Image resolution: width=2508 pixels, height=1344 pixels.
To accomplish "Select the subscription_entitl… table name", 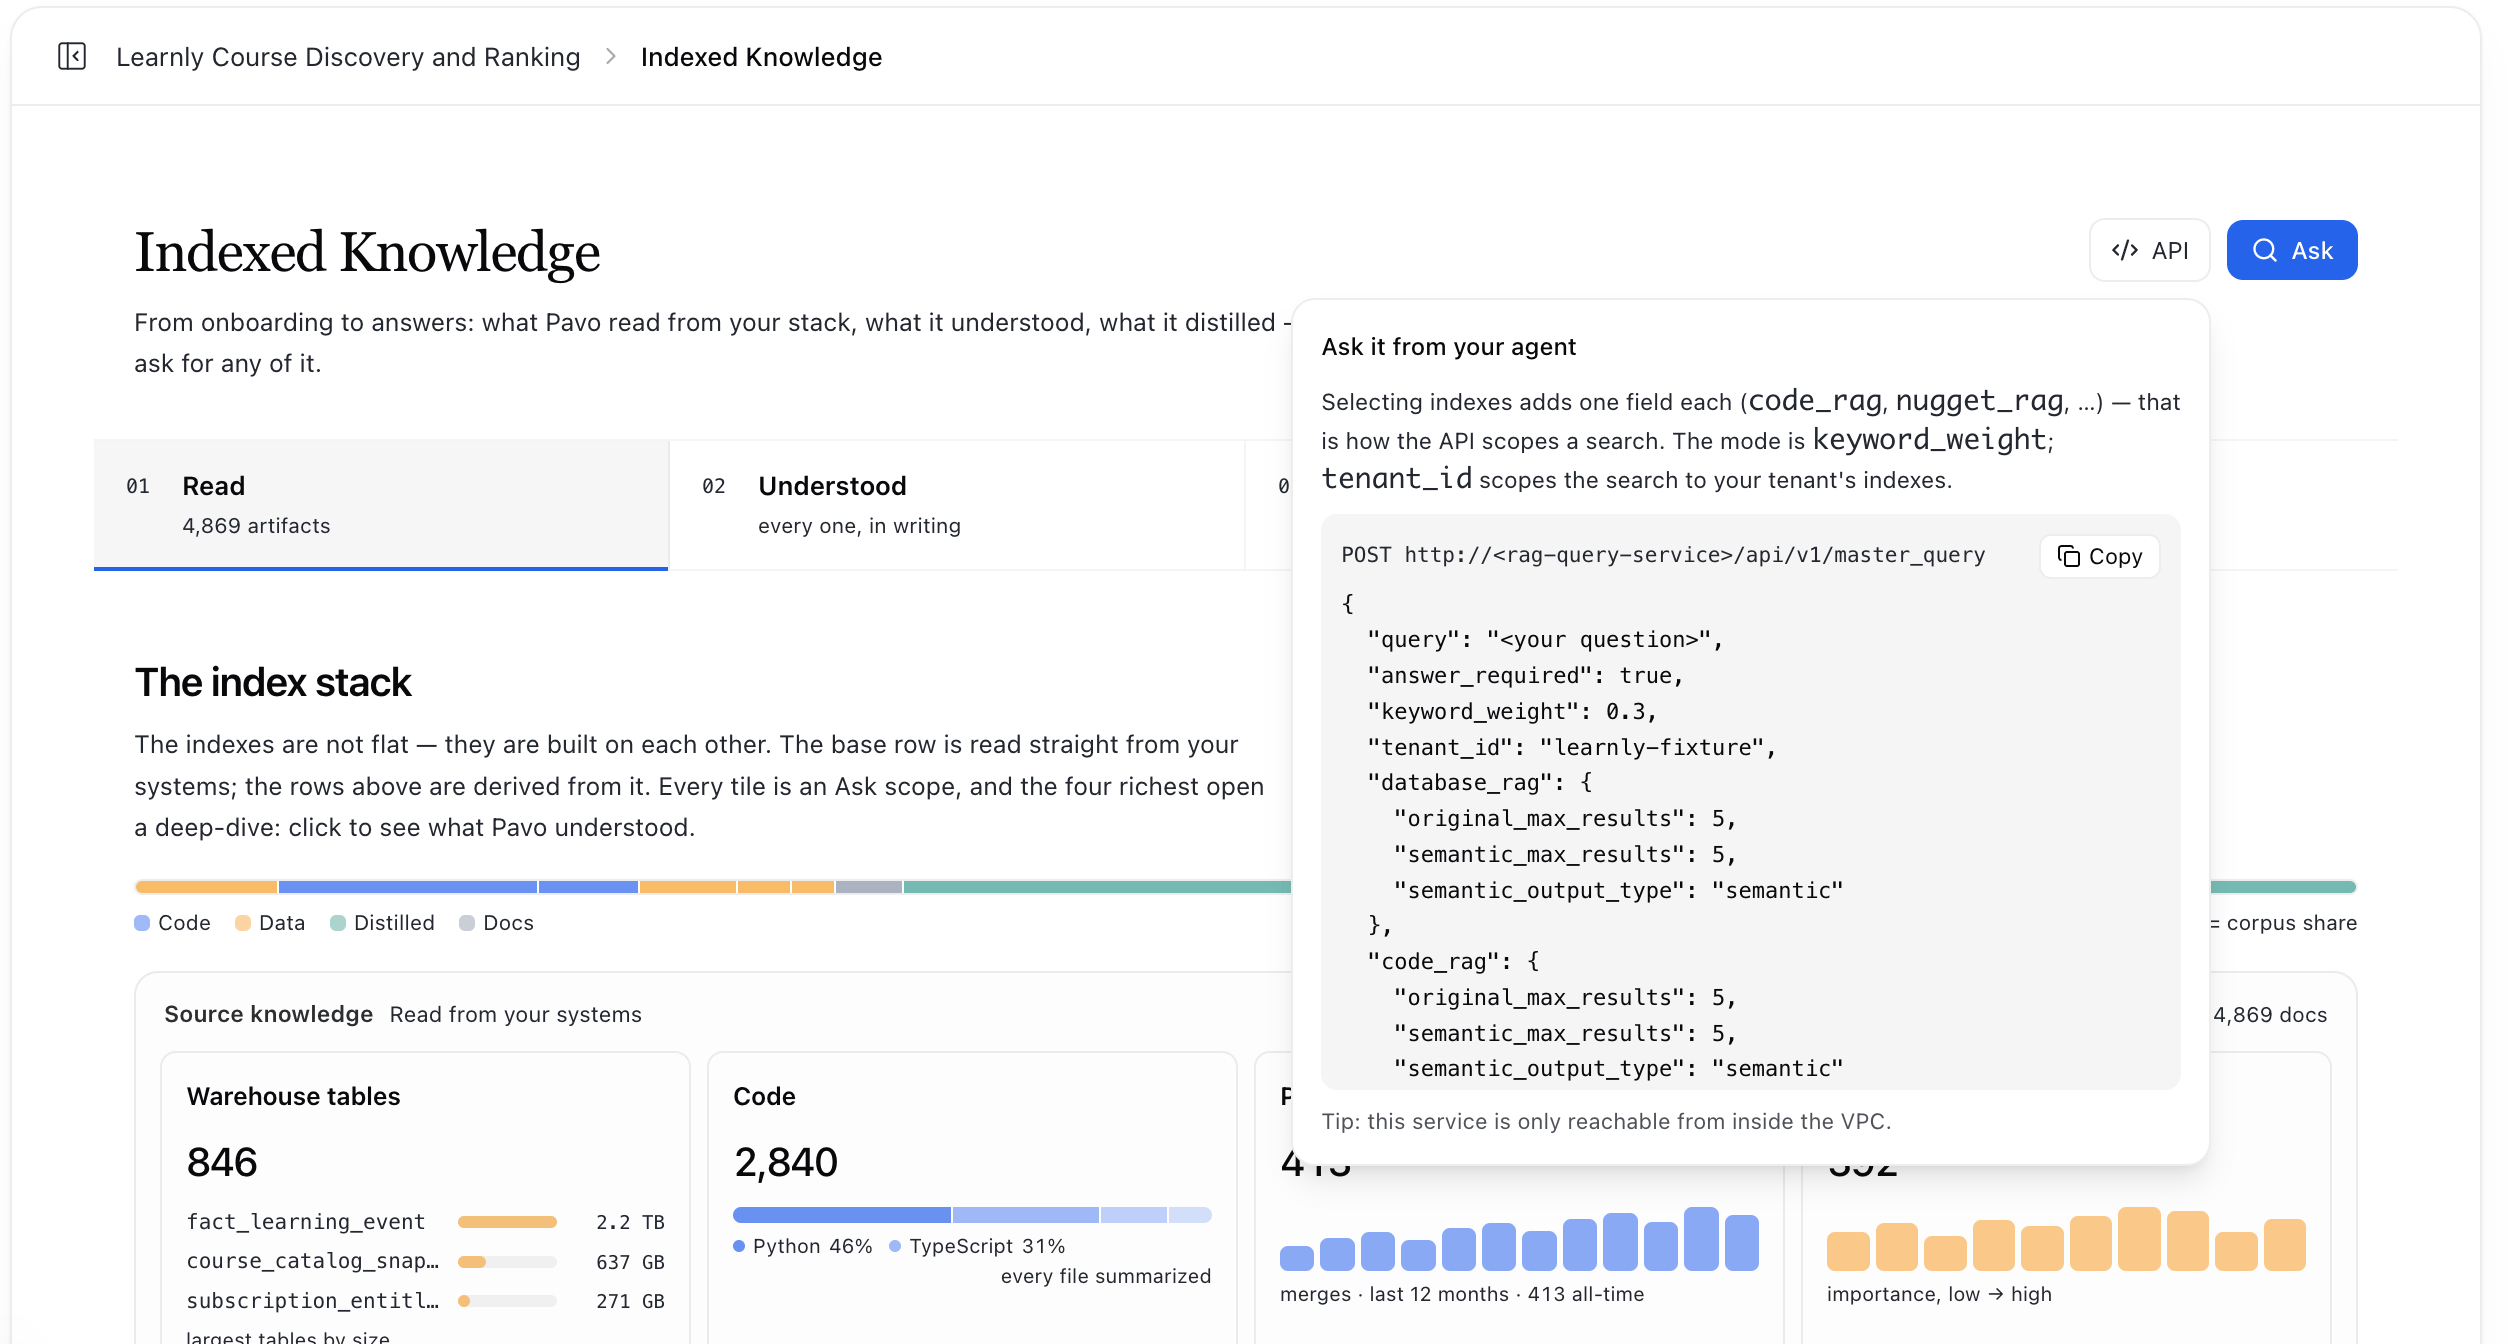I will coord(313,1301).
